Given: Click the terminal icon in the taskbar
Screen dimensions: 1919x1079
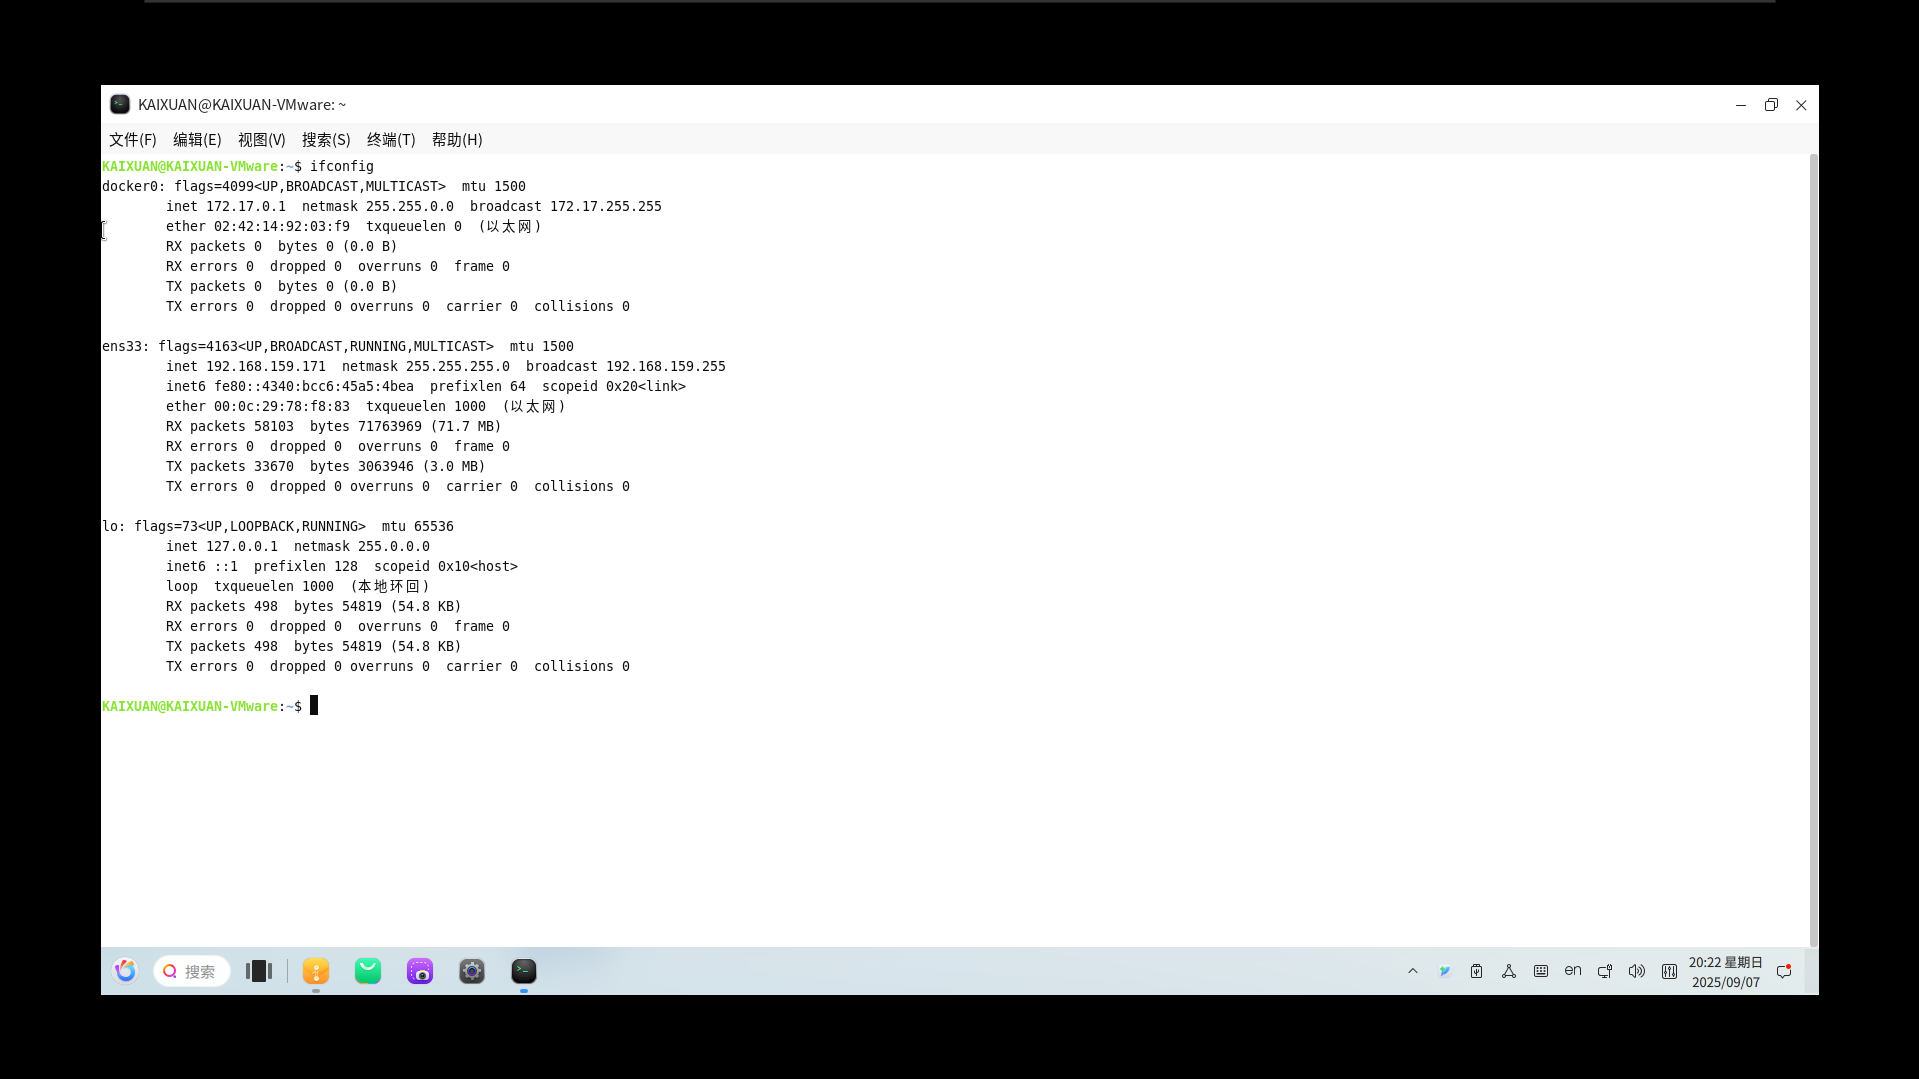Looking at the screenshot, I should [524, 971].
